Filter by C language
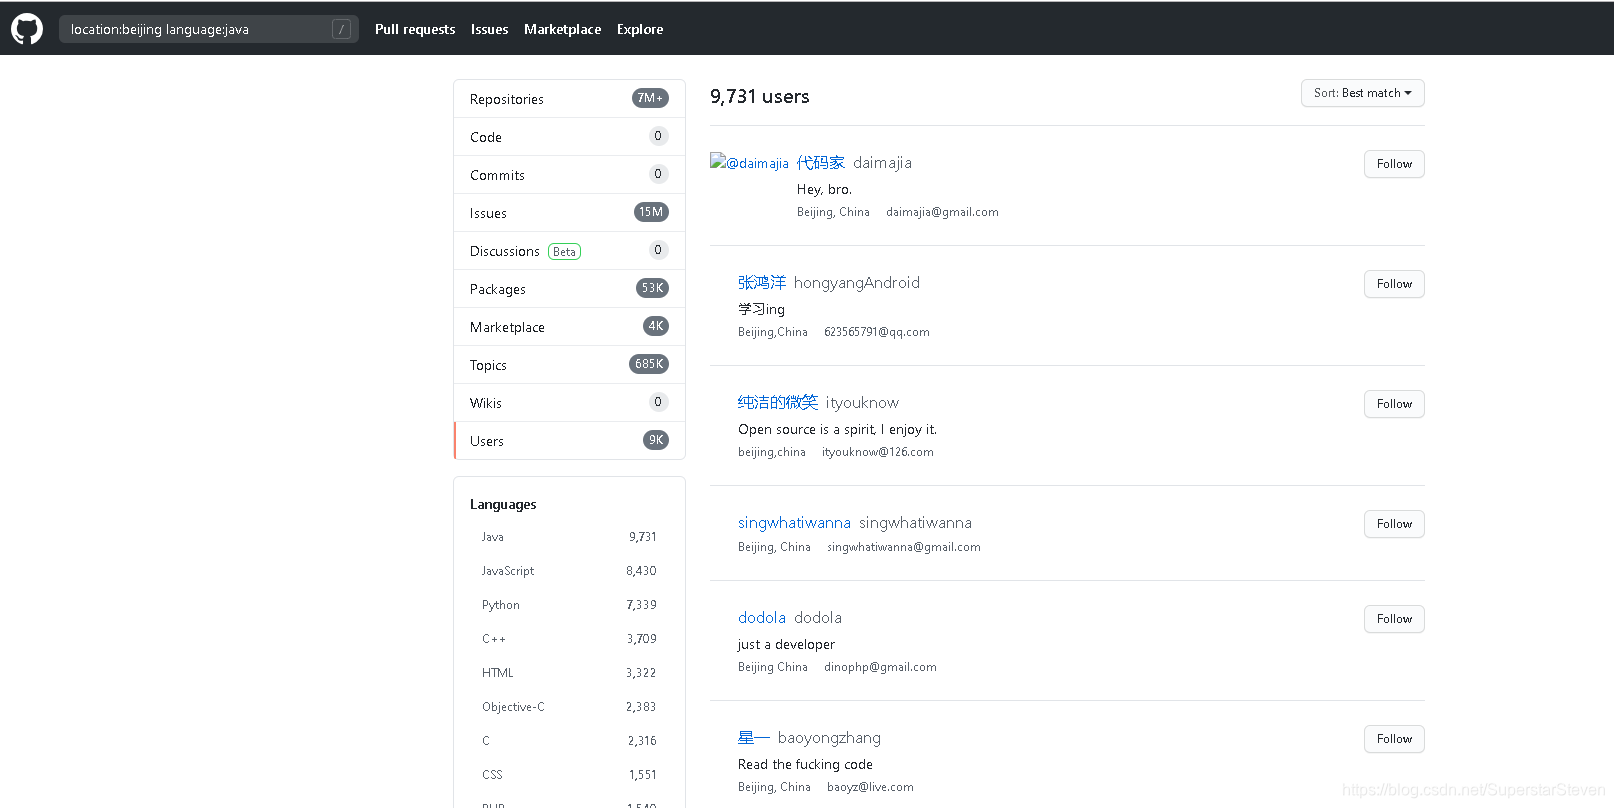 coord(569,741)
